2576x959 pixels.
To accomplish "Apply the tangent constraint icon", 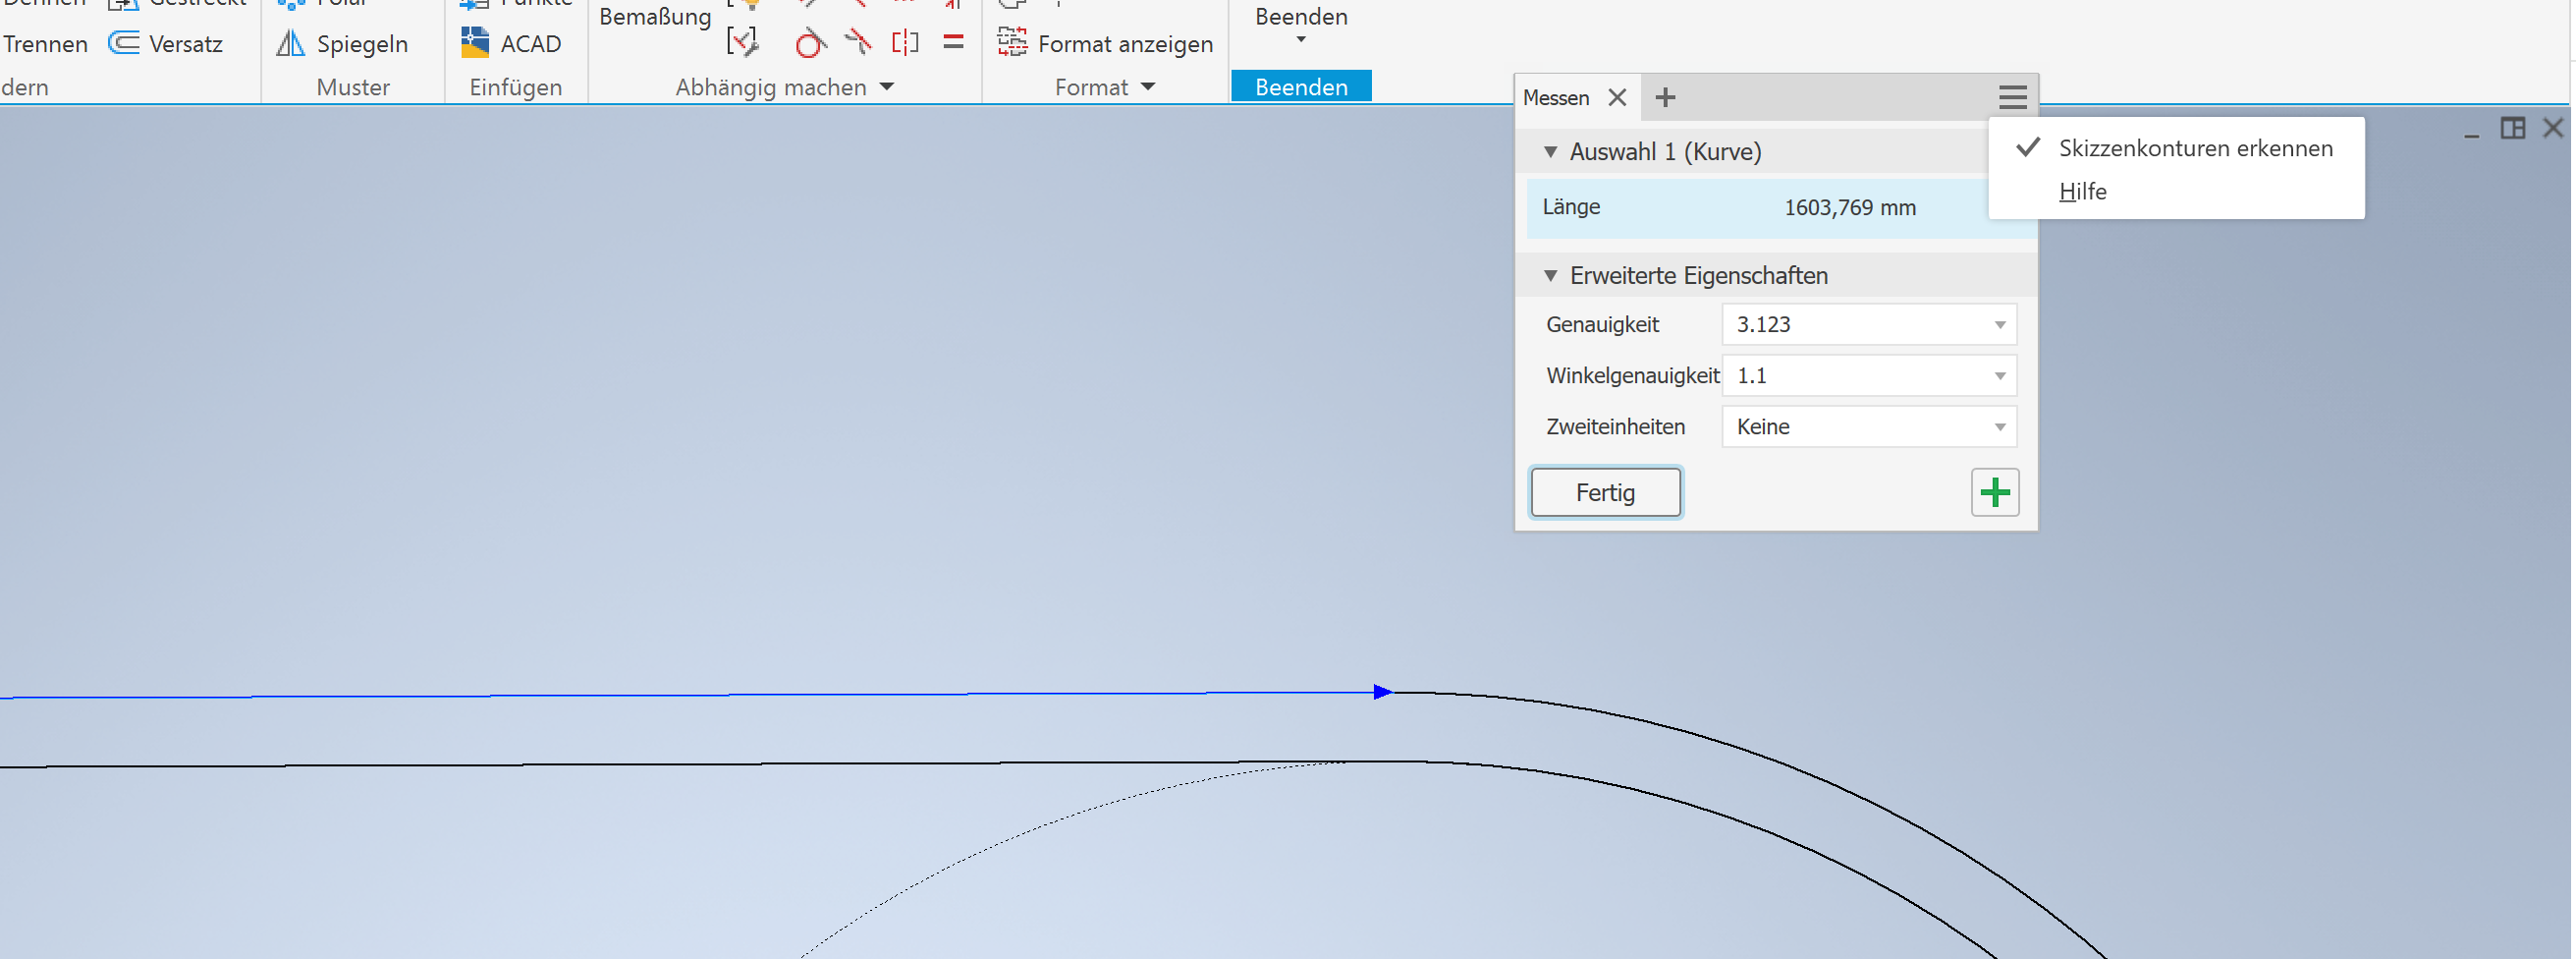I will (810, 43).
